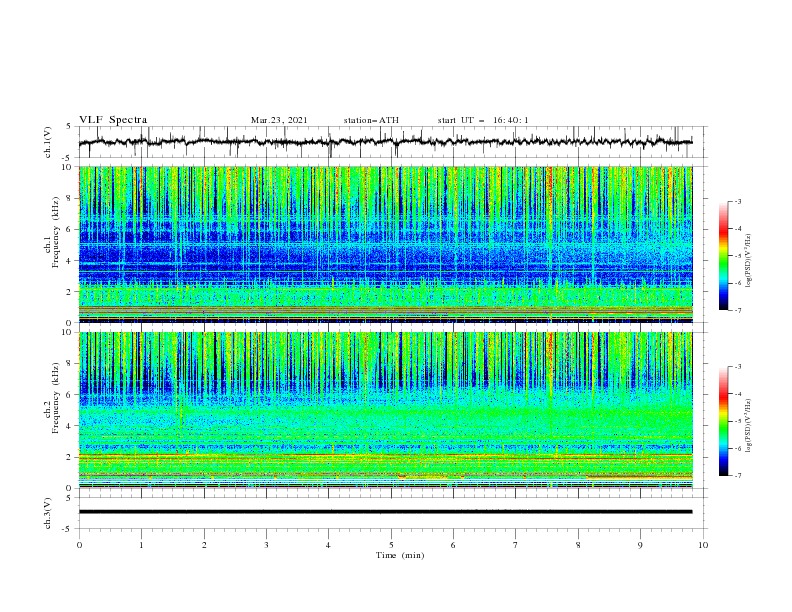Click the ch.2 spectrogram color scale bar
The image size is (792, 612).
723,421
